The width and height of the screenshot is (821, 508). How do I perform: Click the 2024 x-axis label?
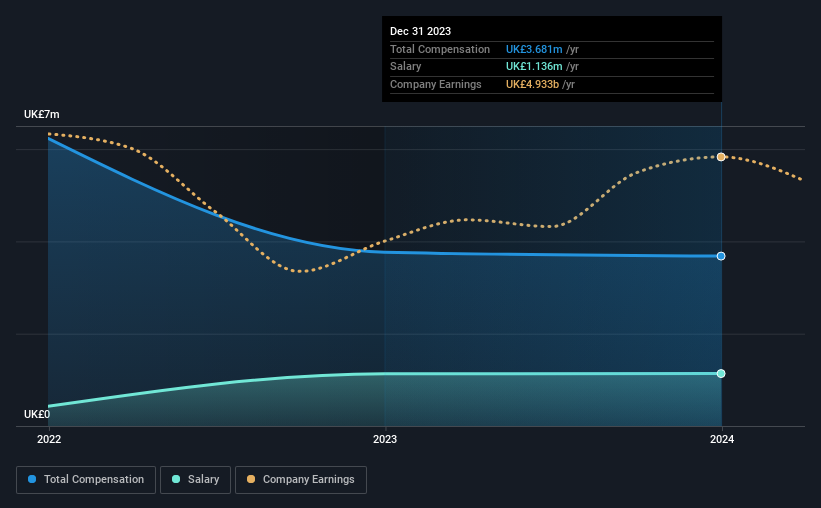pos(722,439)
